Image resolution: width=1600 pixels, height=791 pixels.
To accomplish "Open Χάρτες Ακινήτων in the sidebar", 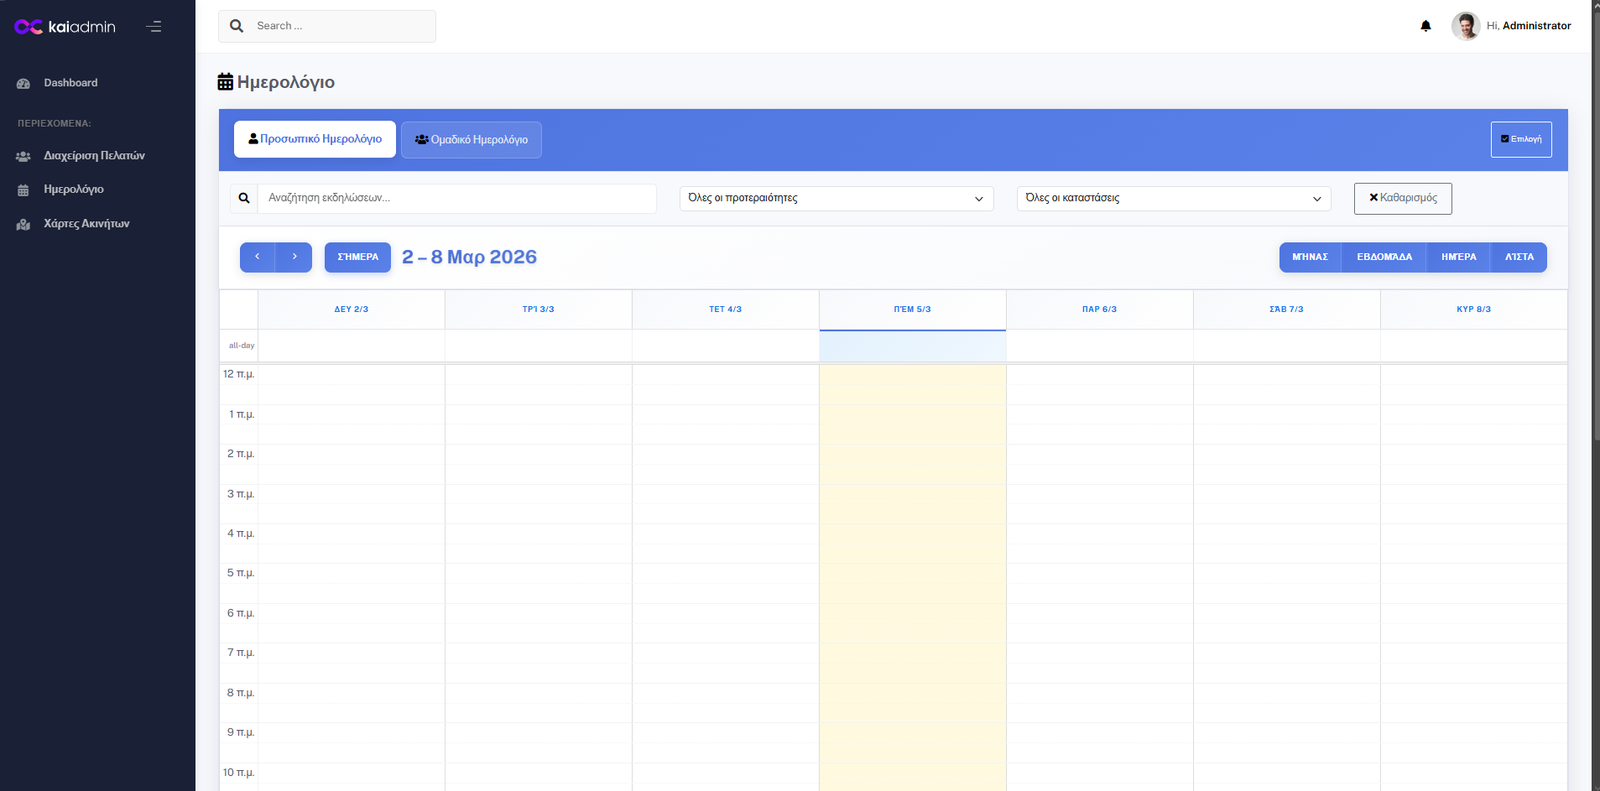I will click(x=86, y=224).
